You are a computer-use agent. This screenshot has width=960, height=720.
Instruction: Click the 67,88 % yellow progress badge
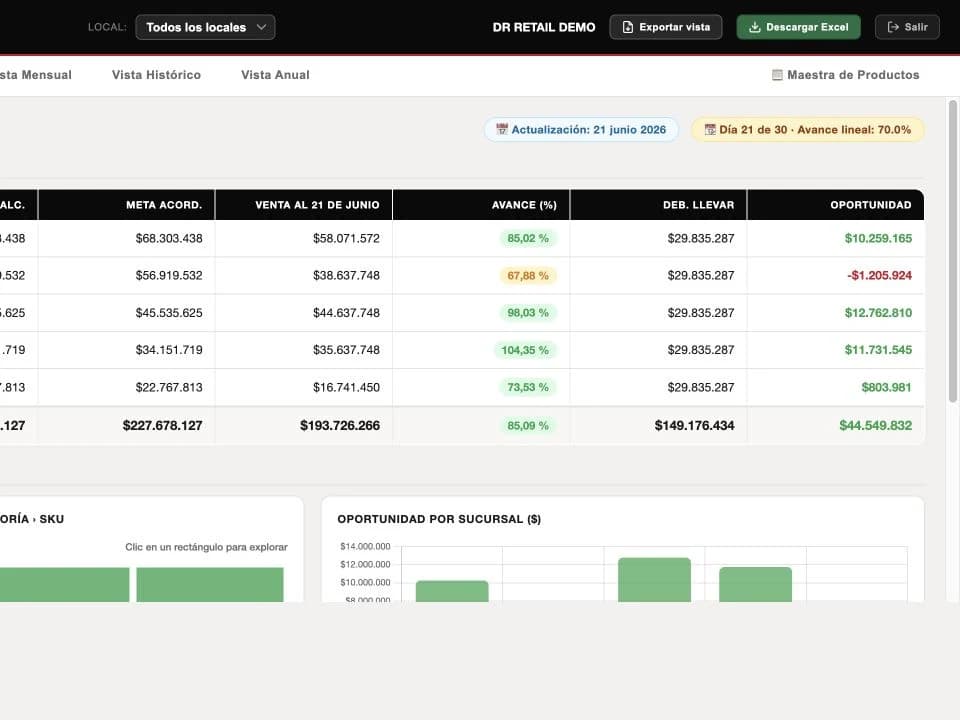(x=528, y=276)
